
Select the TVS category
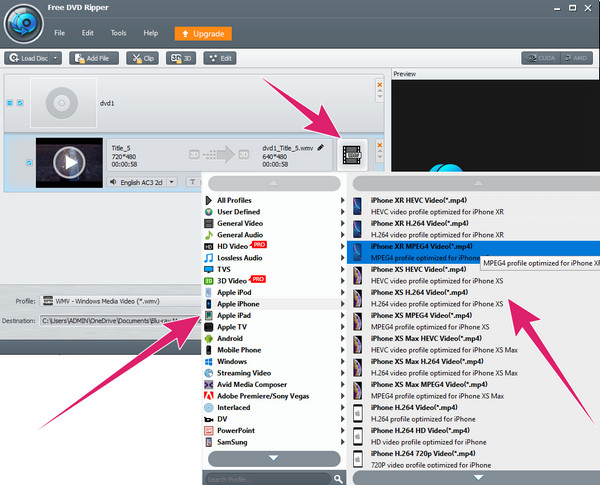pos(274,269)
